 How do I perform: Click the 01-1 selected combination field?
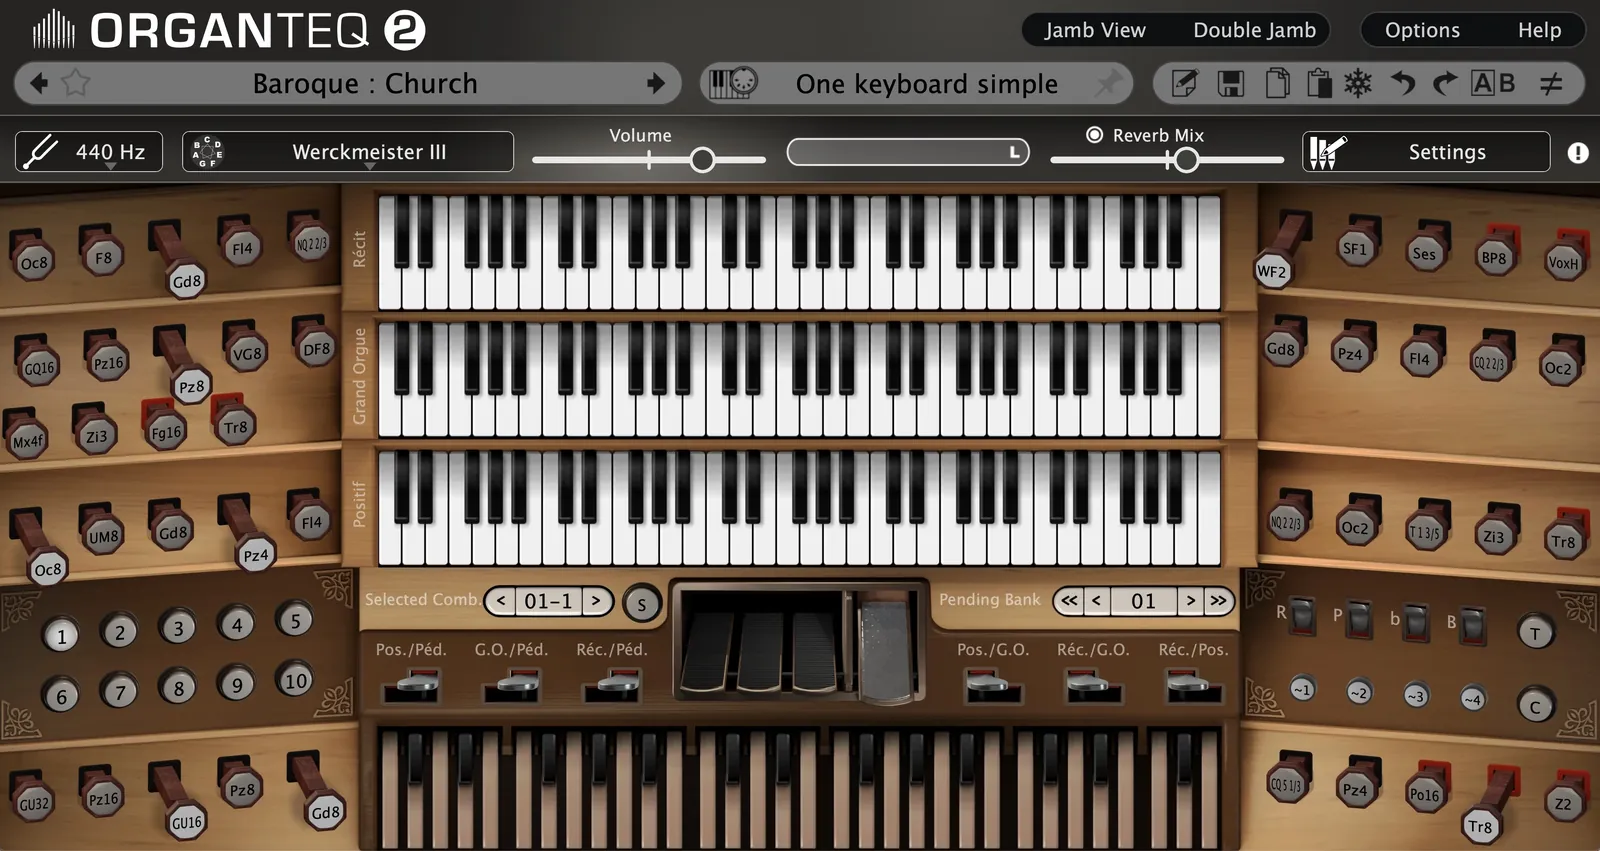coord(548,601)
